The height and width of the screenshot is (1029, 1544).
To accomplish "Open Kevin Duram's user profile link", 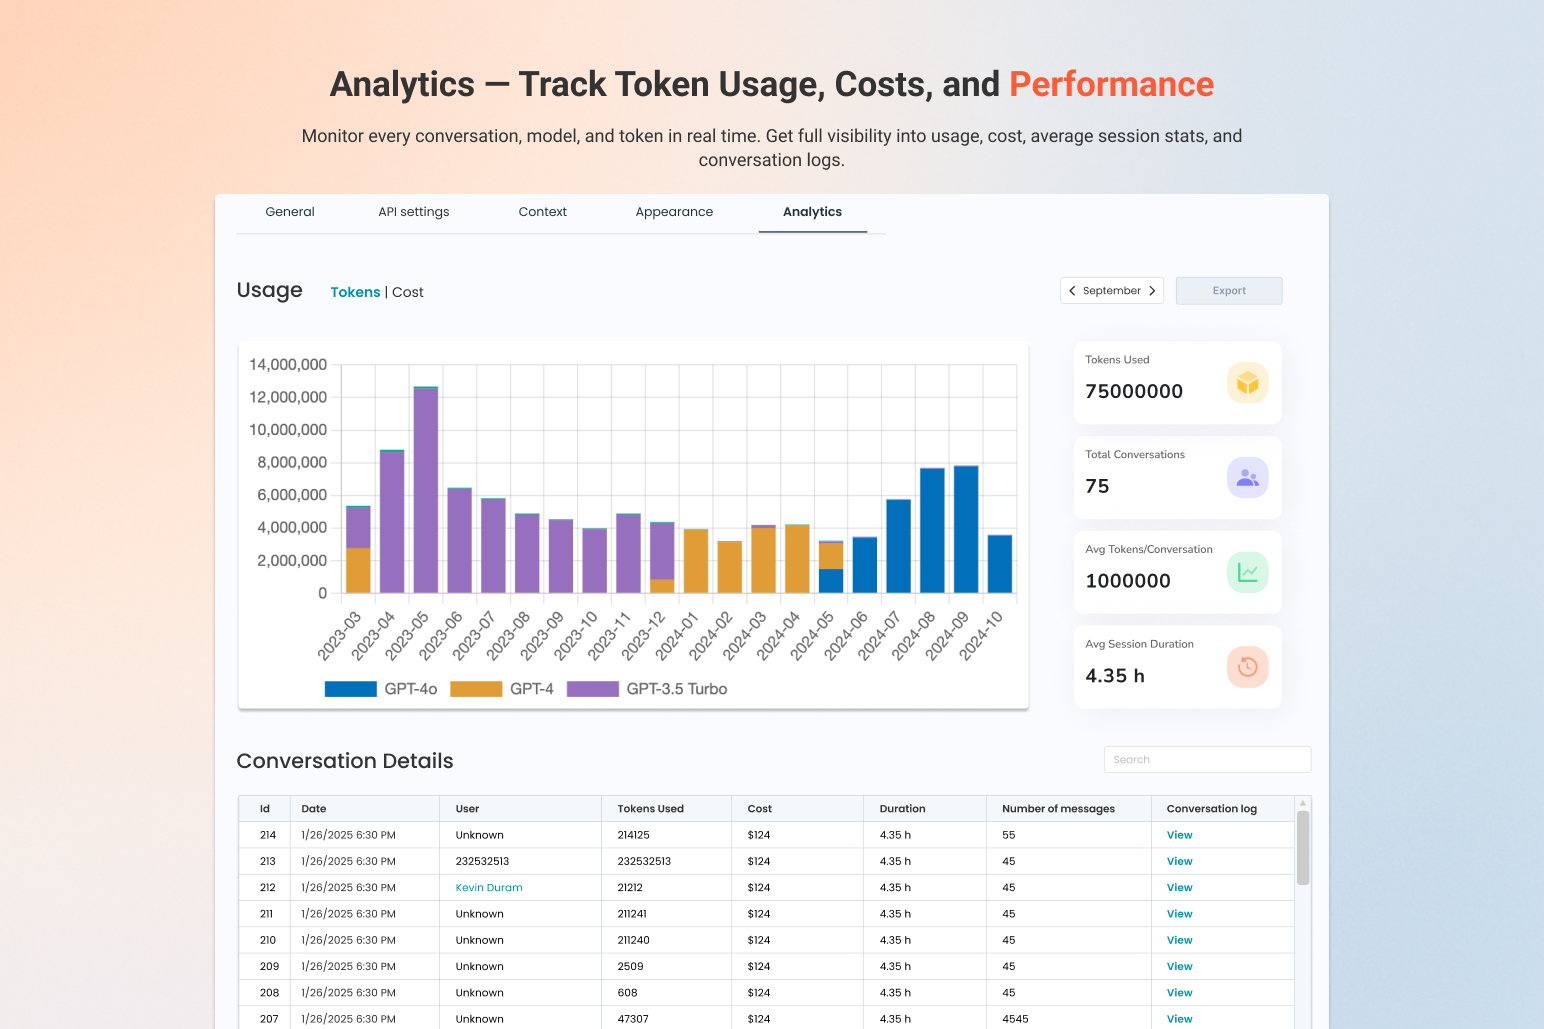I will (x=488, y=887).
